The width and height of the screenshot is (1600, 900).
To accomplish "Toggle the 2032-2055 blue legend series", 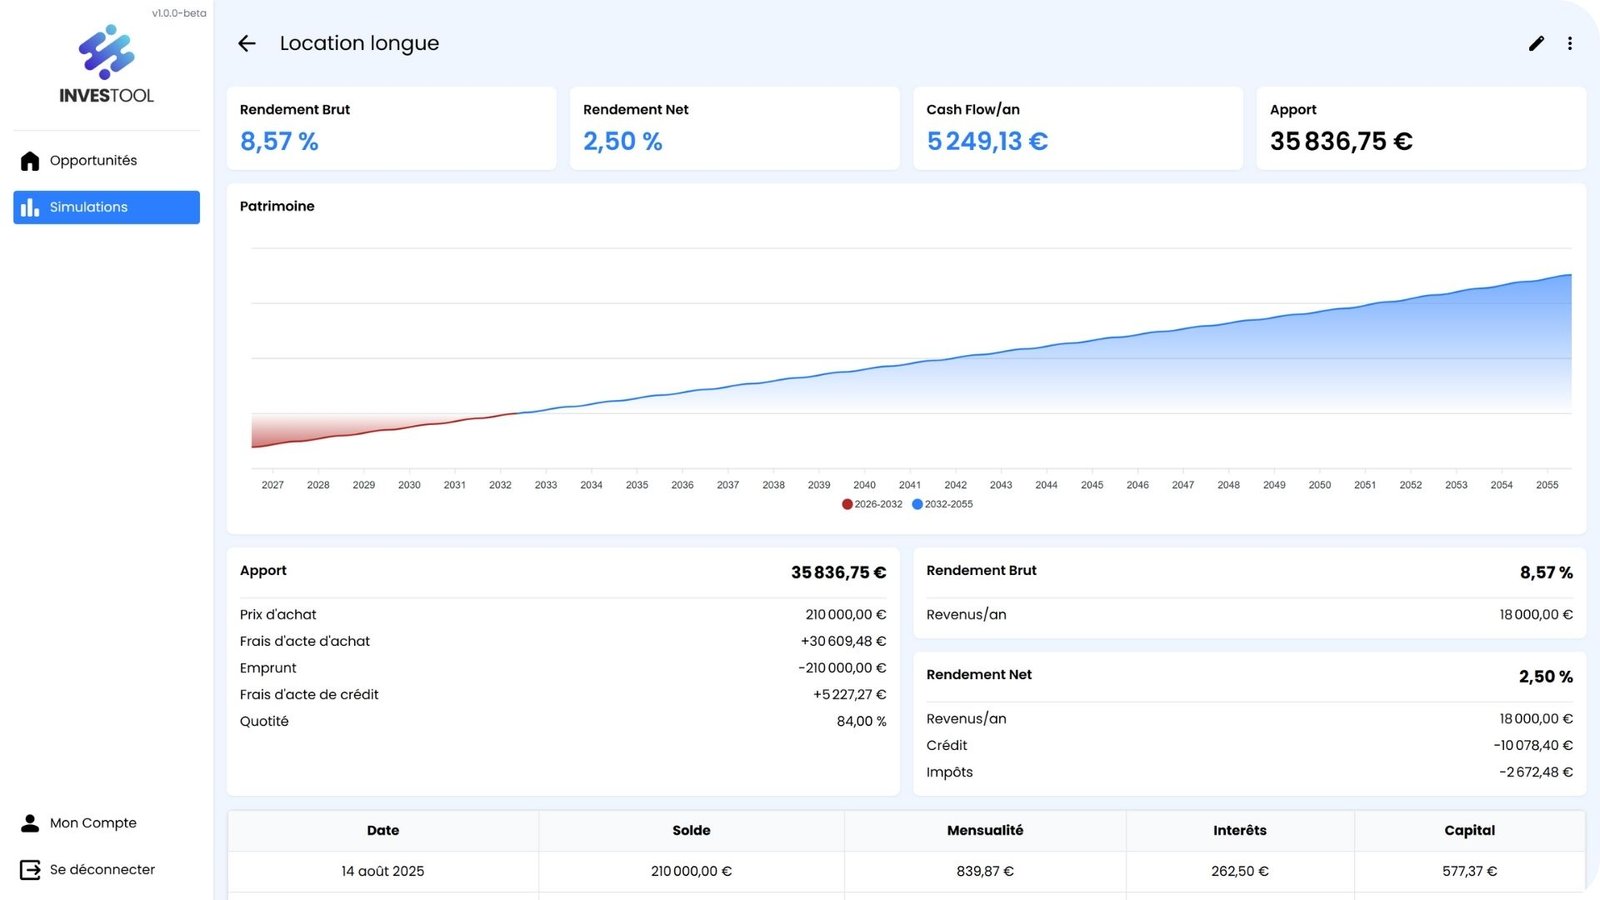I will [x=942, y=504].
